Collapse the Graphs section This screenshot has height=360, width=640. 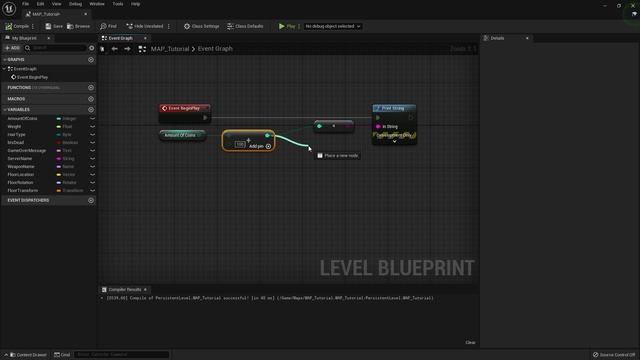tap(5, 60)
